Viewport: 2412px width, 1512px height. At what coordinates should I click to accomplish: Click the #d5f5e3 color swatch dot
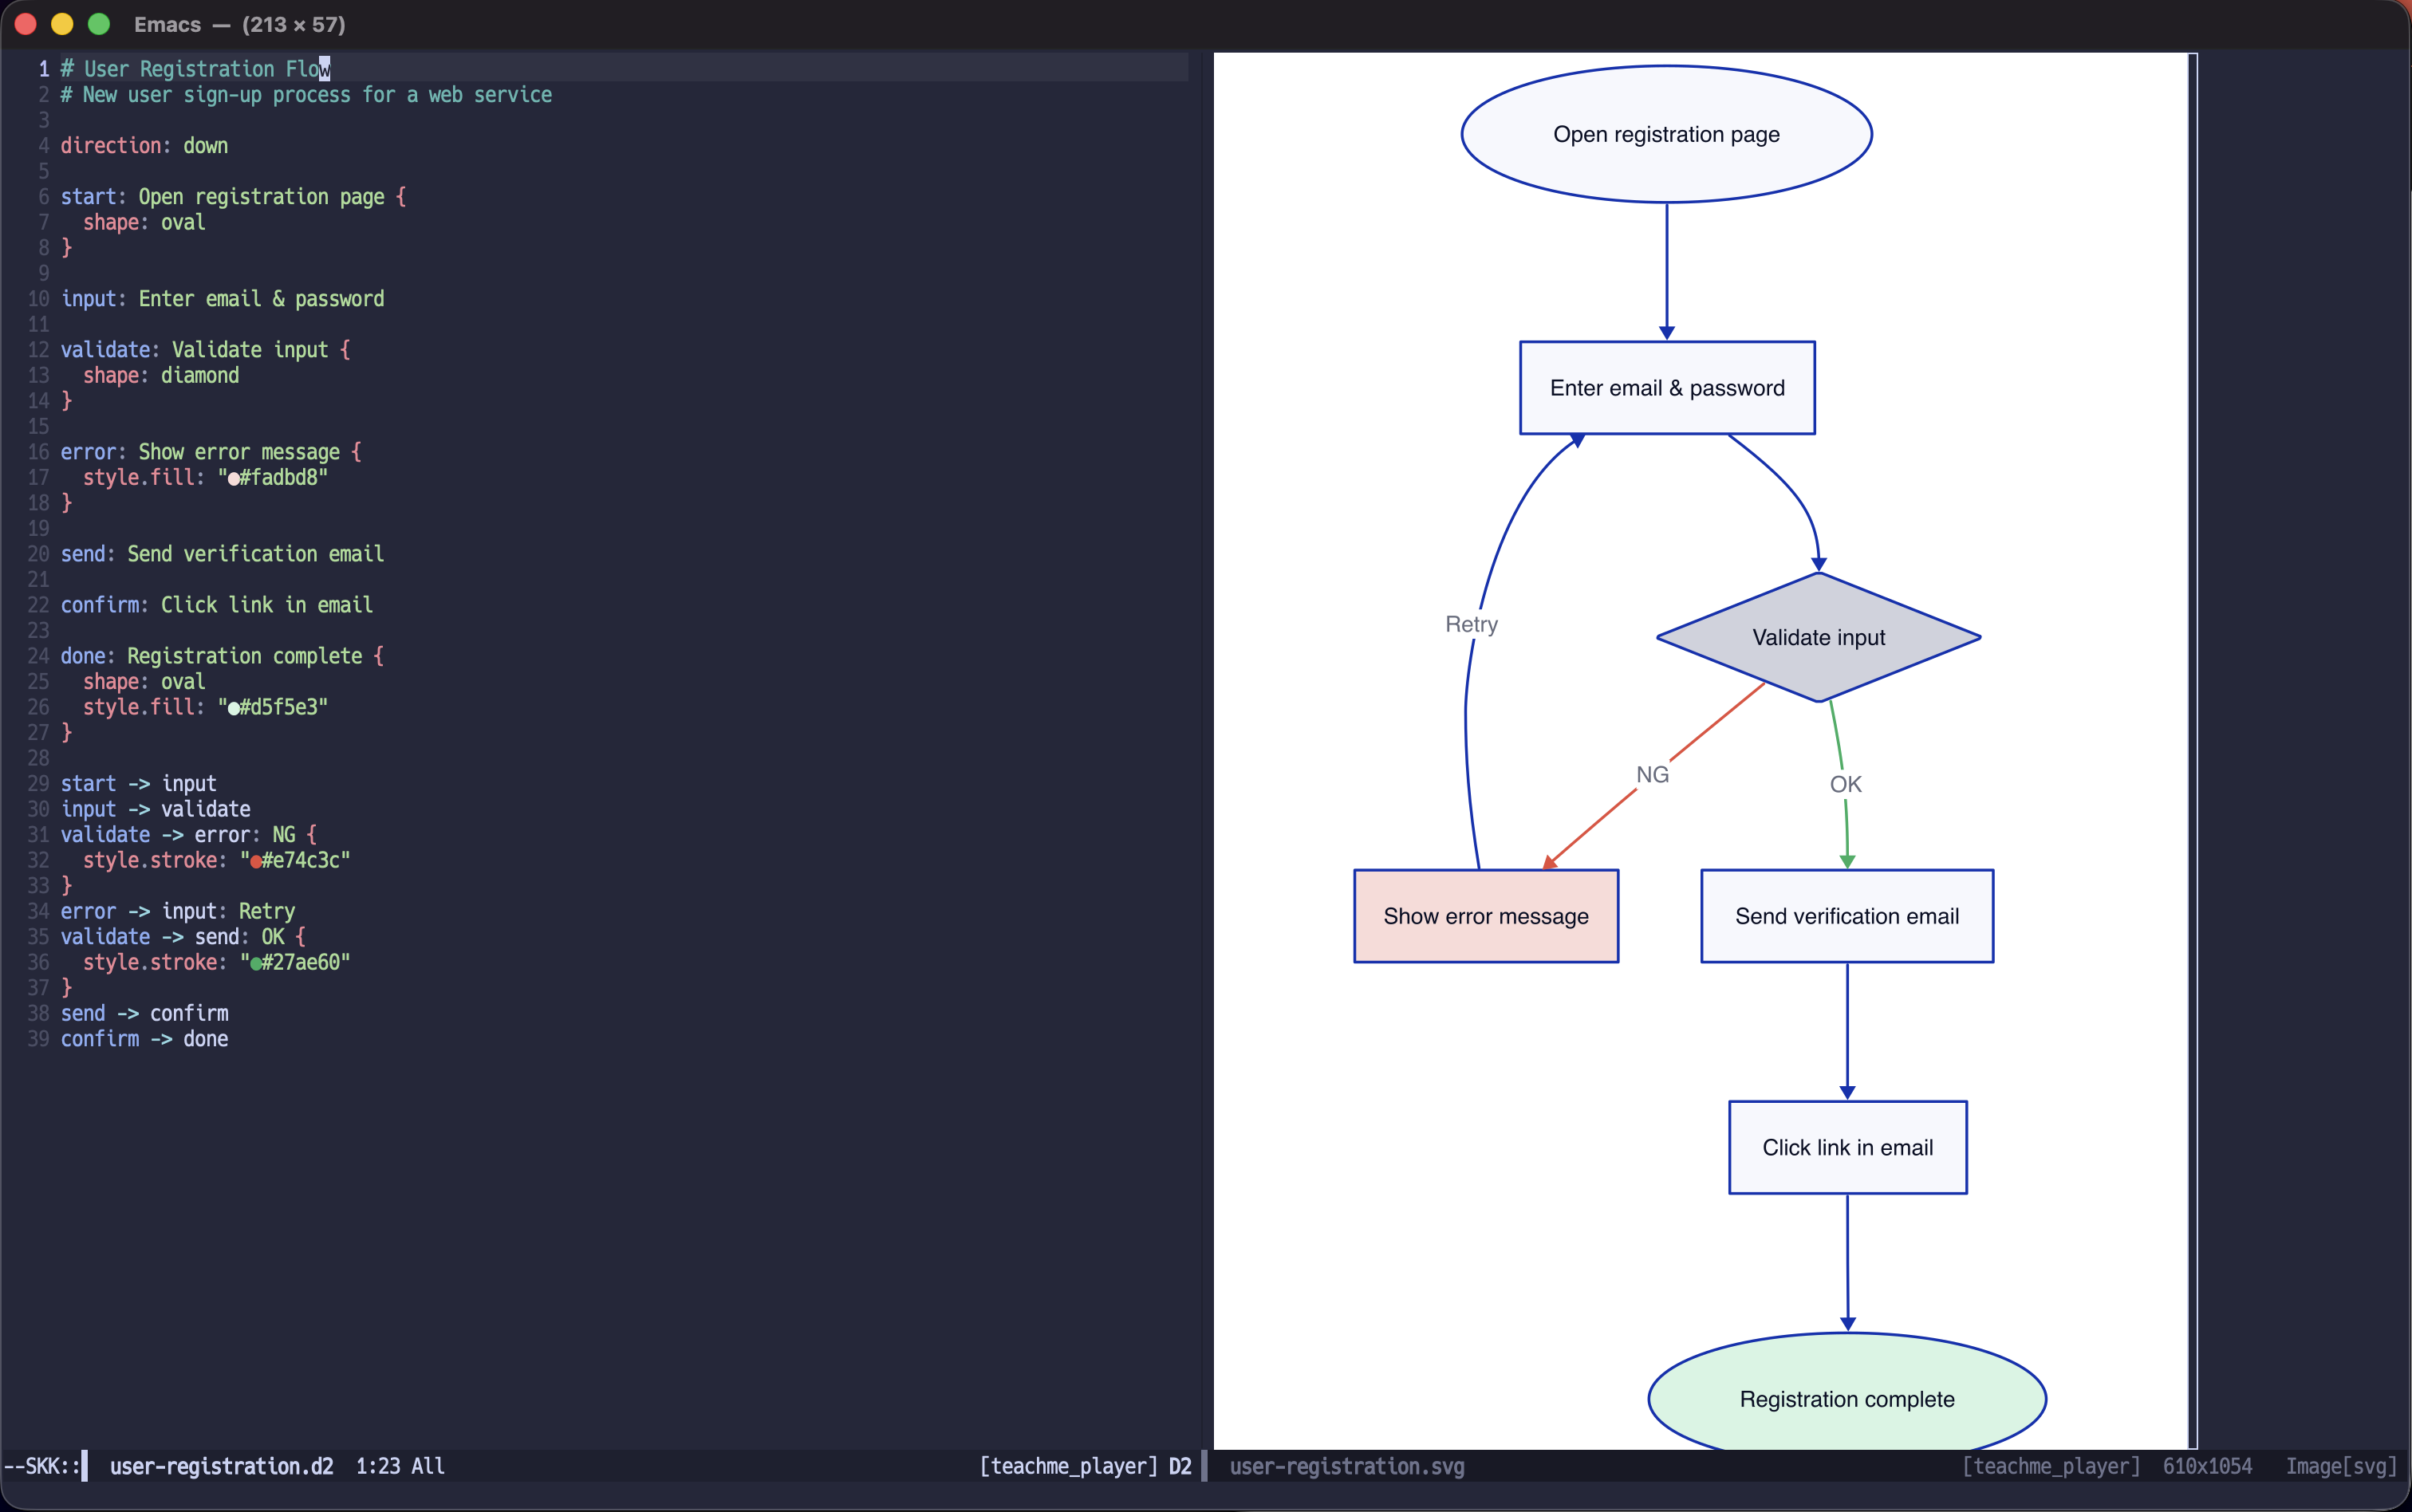click(234, 709)
